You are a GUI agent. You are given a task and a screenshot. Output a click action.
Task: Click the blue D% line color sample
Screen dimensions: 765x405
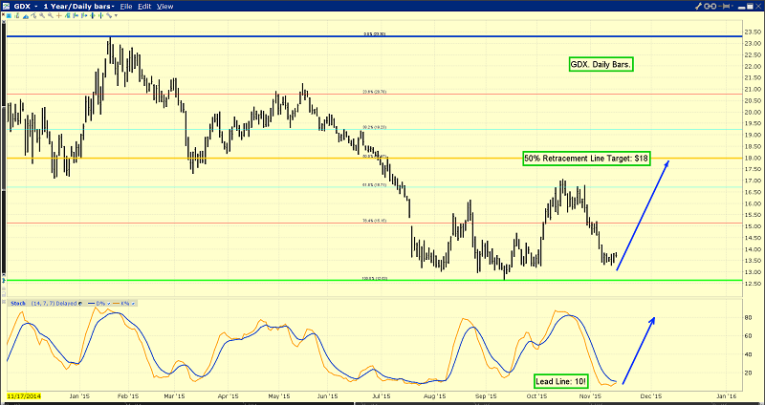[x=91, y=304]
